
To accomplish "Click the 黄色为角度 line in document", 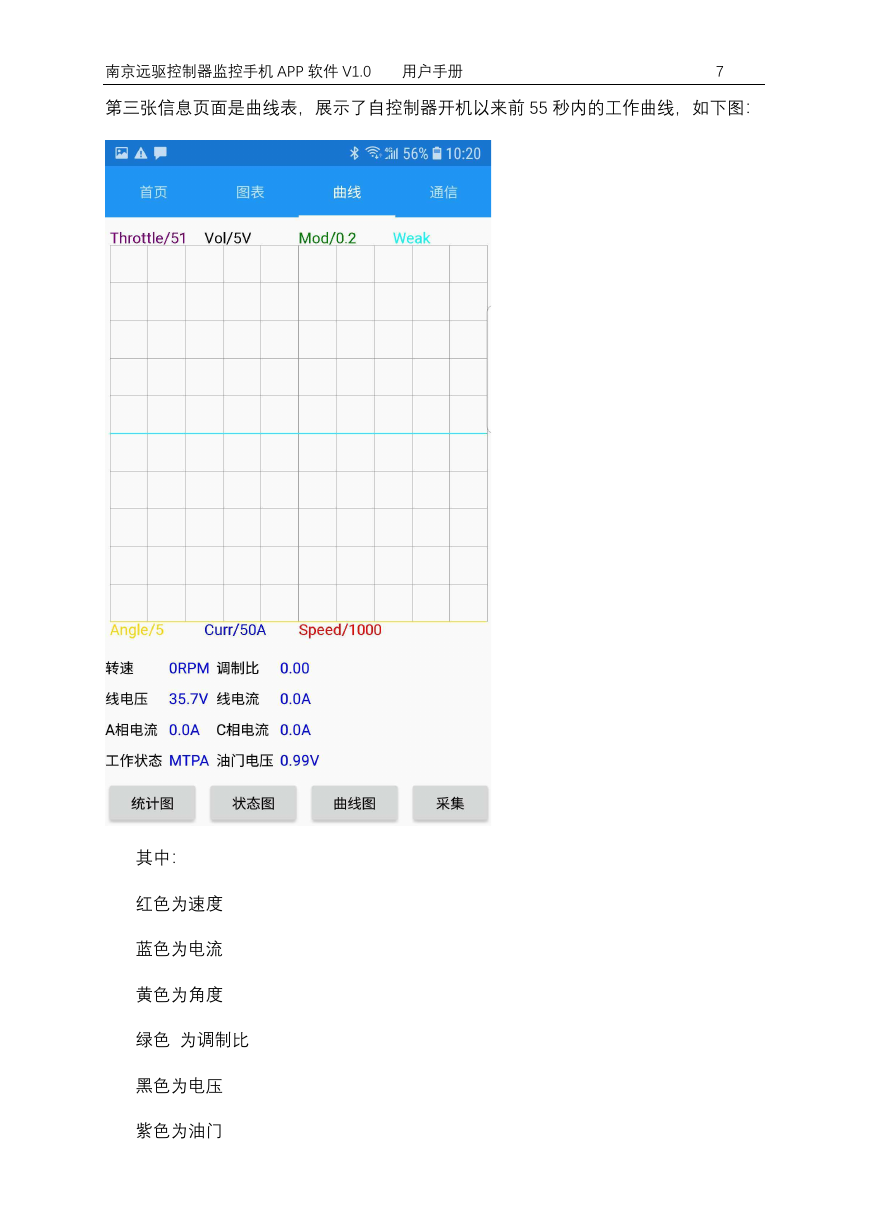I will click(x=180, y=995).
